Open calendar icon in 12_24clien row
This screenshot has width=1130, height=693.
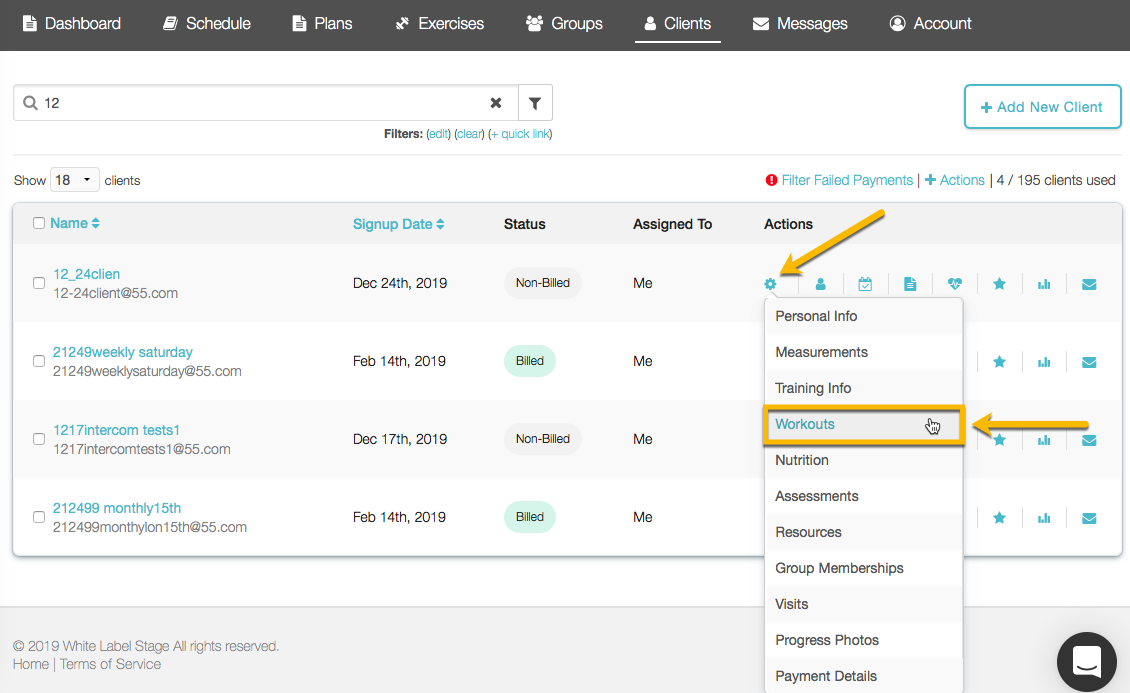pos(865,284)
